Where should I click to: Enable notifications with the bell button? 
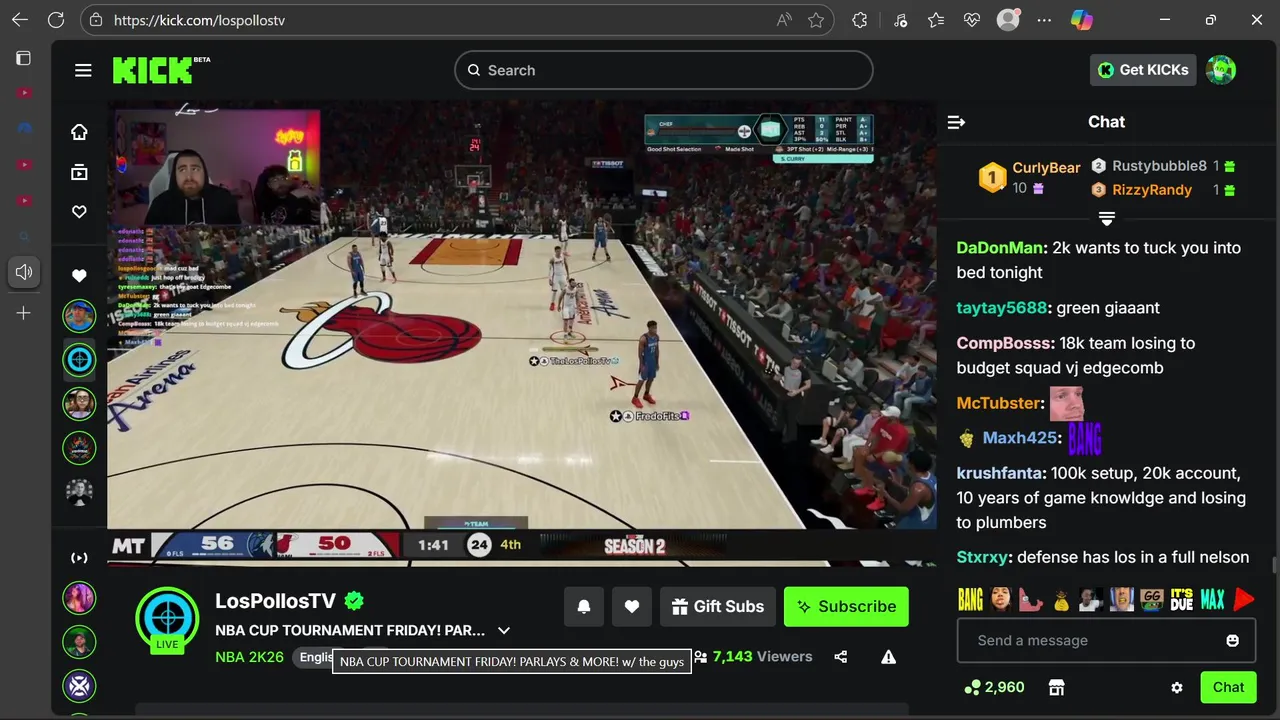[584, 607]
